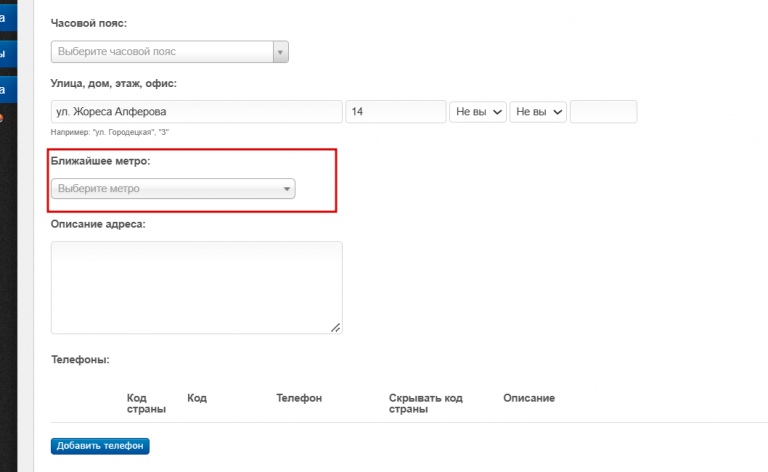Viewport: 768px width, 472px height.
Task: Click the "Часовой пояс:" label
Action: [89, 23]
